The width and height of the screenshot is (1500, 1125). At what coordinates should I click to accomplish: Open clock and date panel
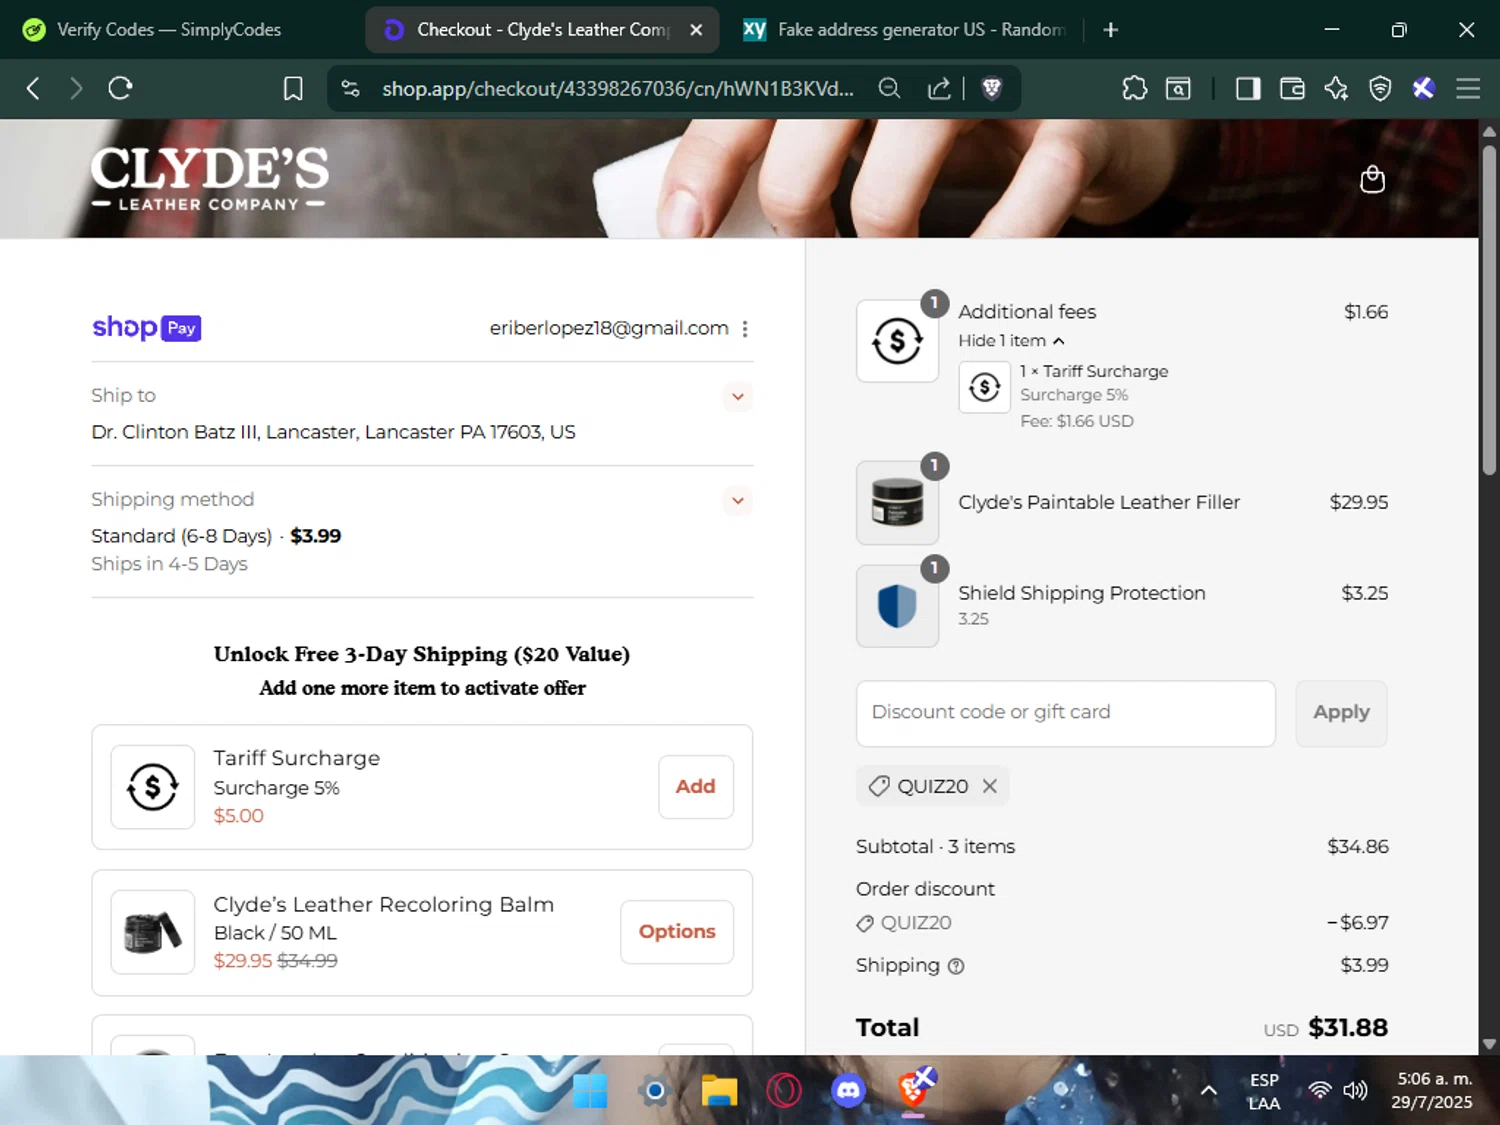[1434, 1090]
